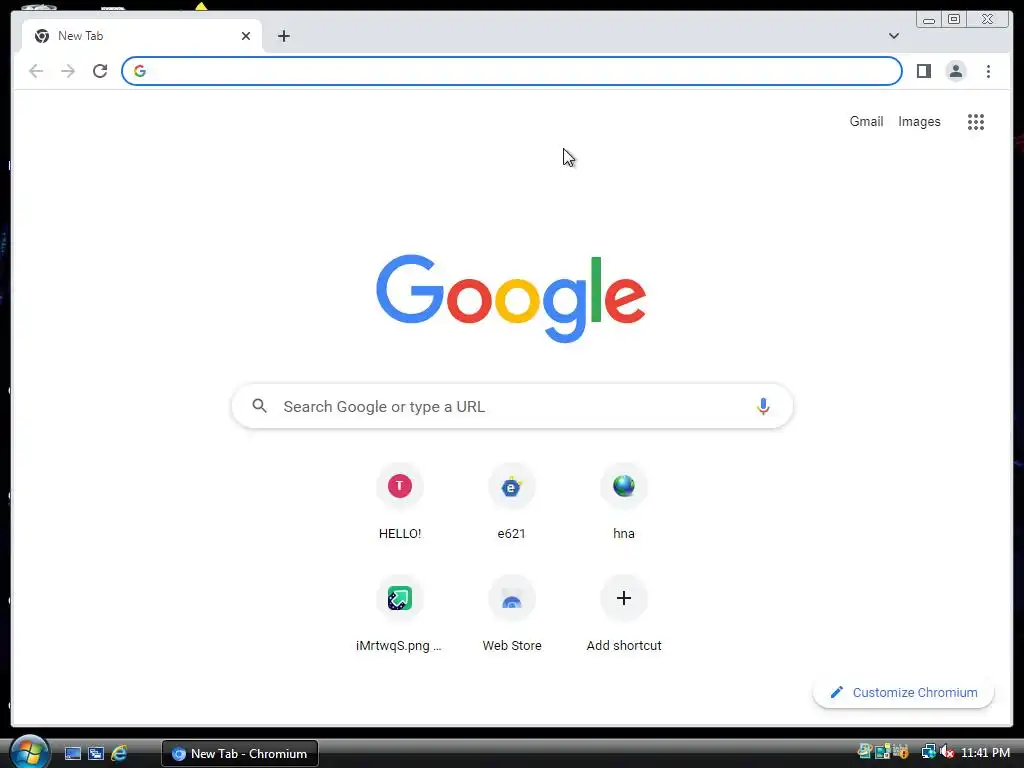
Task: Click the Google logo
Action: tap(511, 298)
